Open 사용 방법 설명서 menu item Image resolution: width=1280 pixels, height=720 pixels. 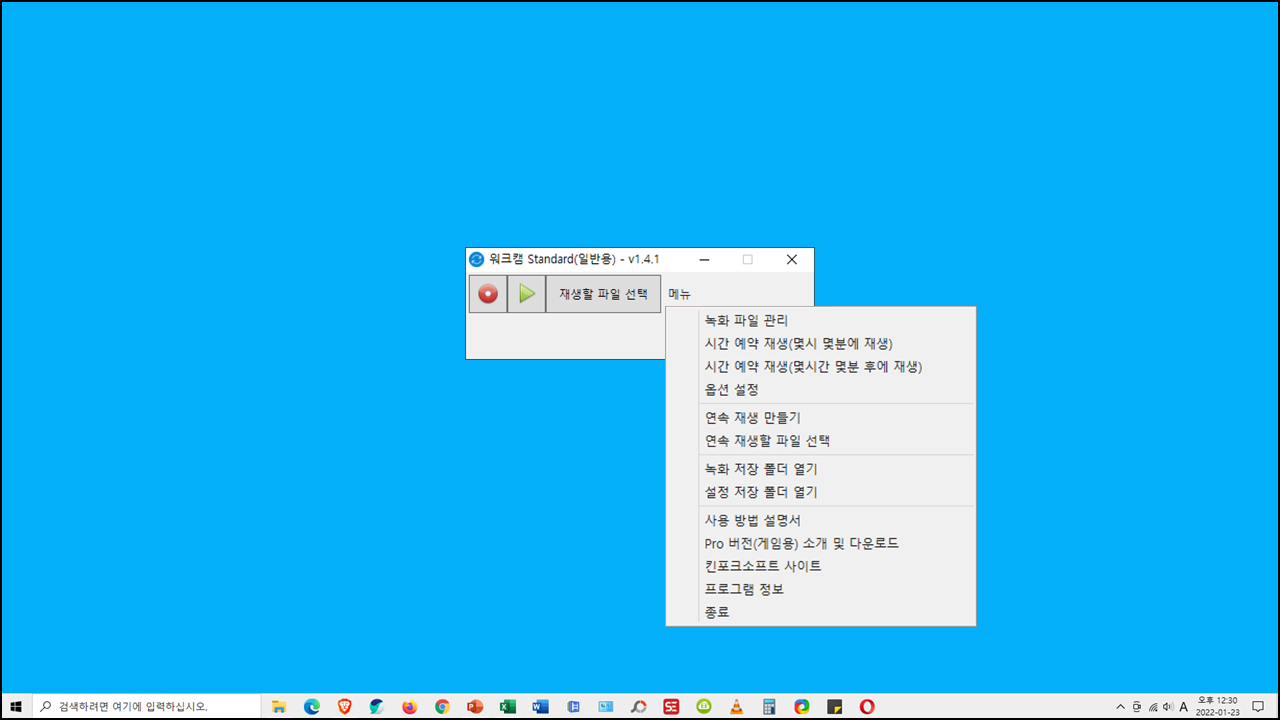(820, 520)
